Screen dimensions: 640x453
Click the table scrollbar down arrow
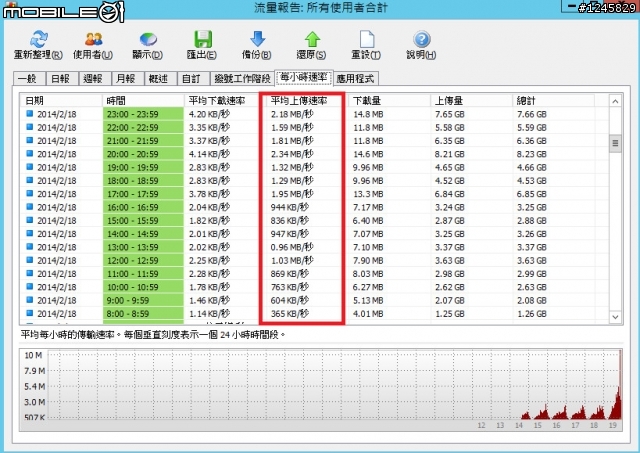(615, 317)
